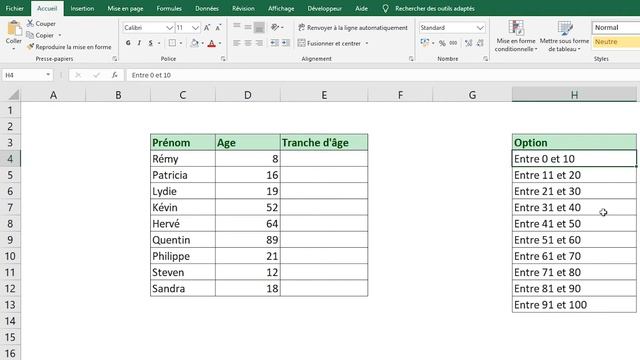Apply fill color bucket
This screenshot has width=640, height=360.
pyautogui.click(x=195, y=43)
